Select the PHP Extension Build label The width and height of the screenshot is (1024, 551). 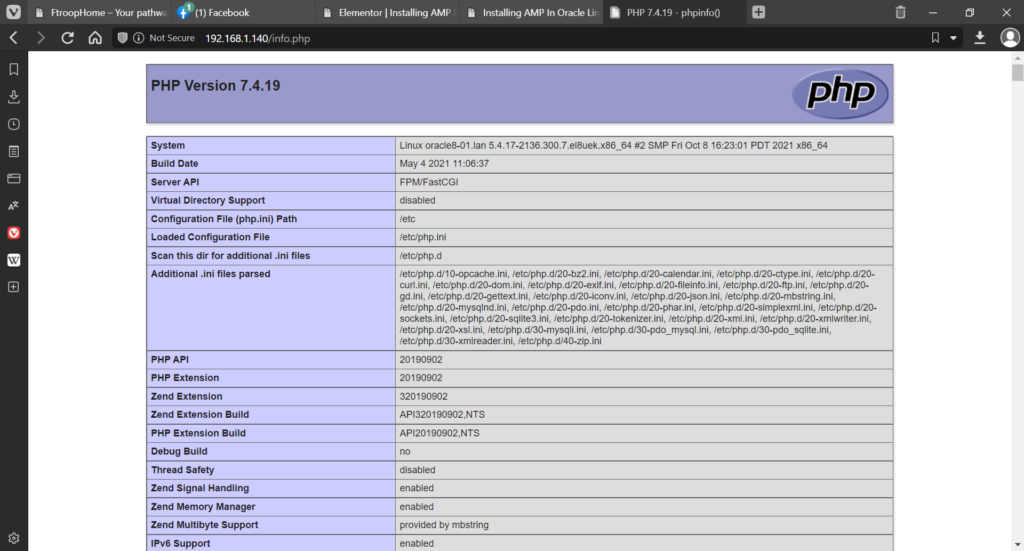coord(198,433)
